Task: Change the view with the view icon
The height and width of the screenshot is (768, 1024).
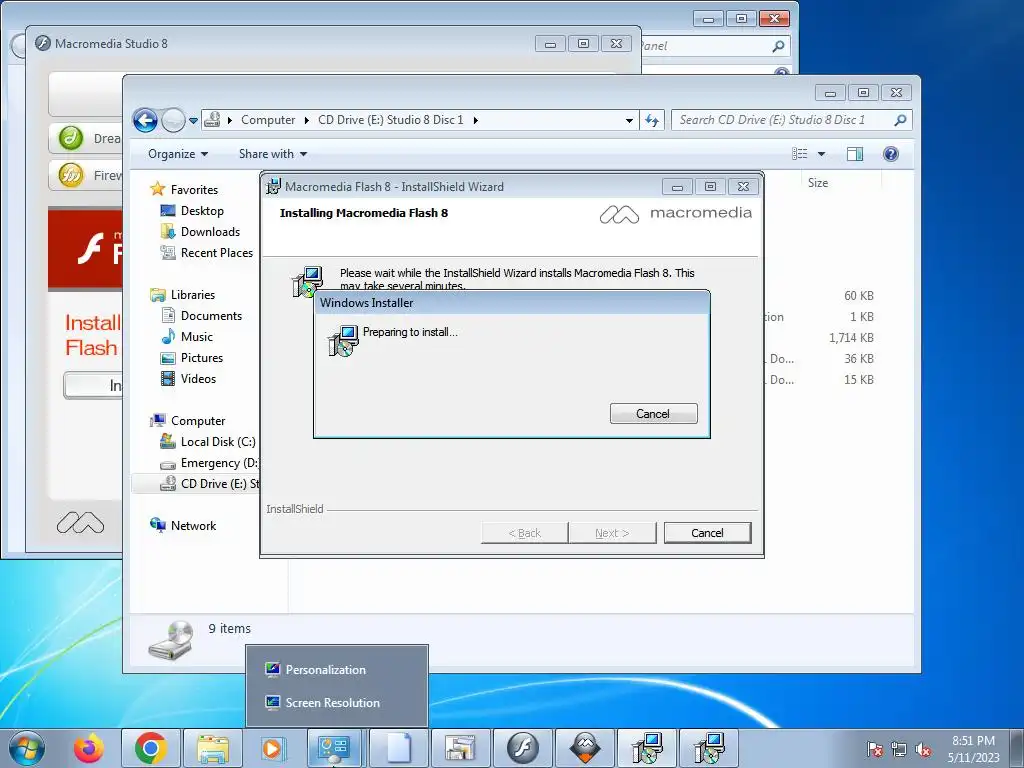Action: click(x=800, y=154)
